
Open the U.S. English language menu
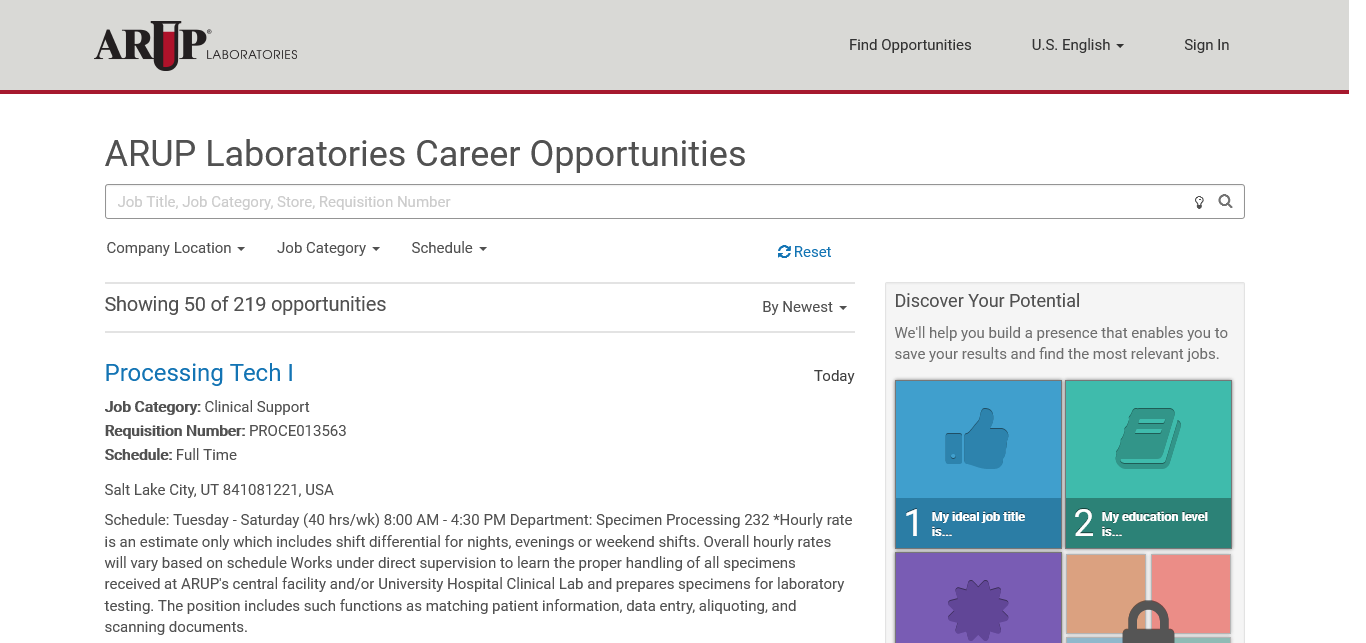pos(1077,45)
